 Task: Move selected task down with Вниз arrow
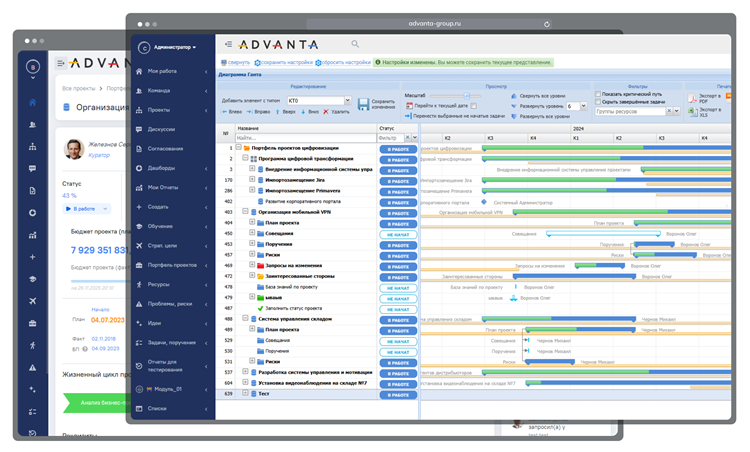pyautogui.click(x=309, y=112)
